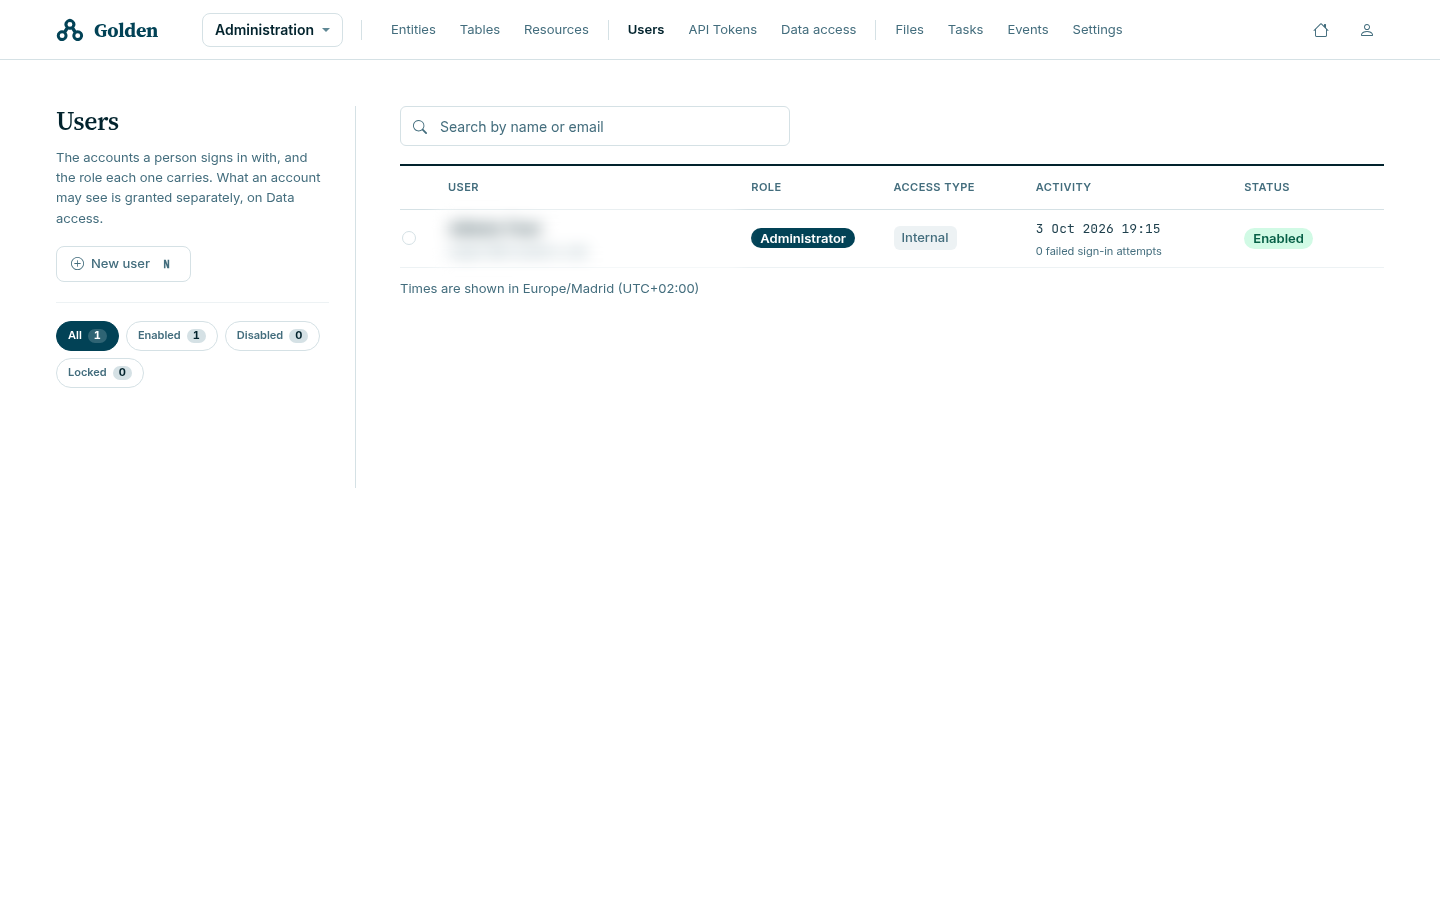Image resolution: width=1440 pixels, height=900 pixels.
Task: Click the Administrator role badge
Action: coord(803,238)
